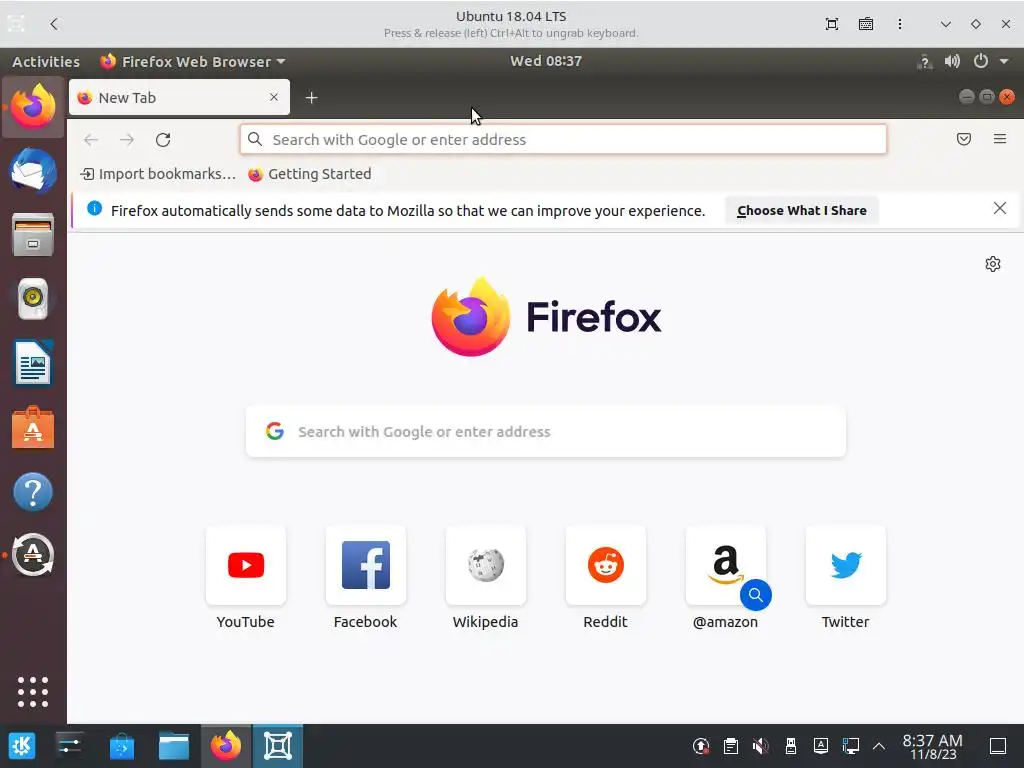Screen dimensions: 1024x768
Task: Open removable devices tray icon
Action: [790, 746]
